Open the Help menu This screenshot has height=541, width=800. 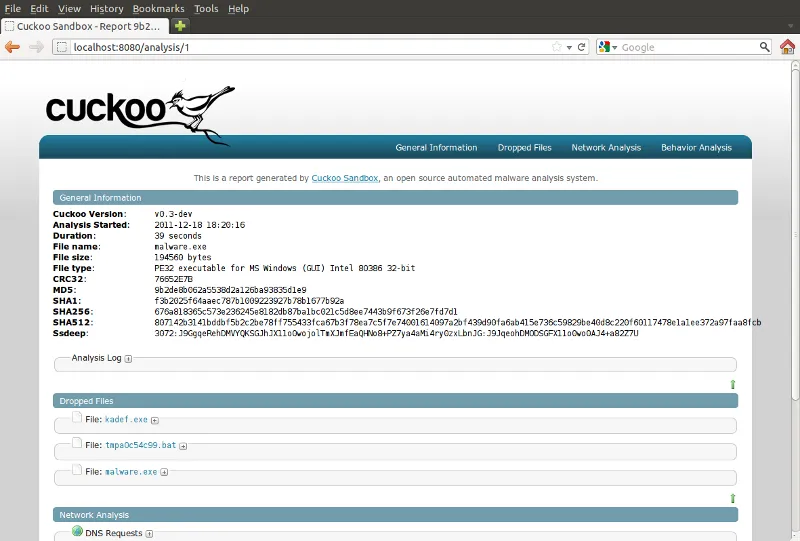click(238, 9)
